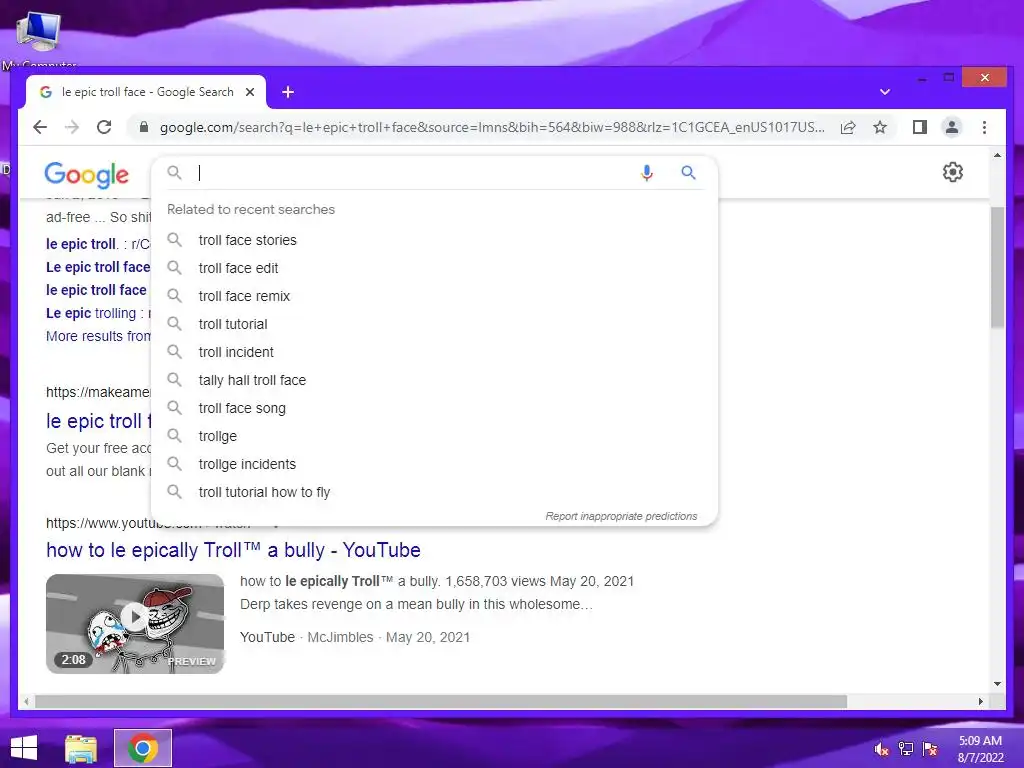Choose suggestion 'troll face song'
Screen dimensions: 1024x768
(x=434, y=408)
